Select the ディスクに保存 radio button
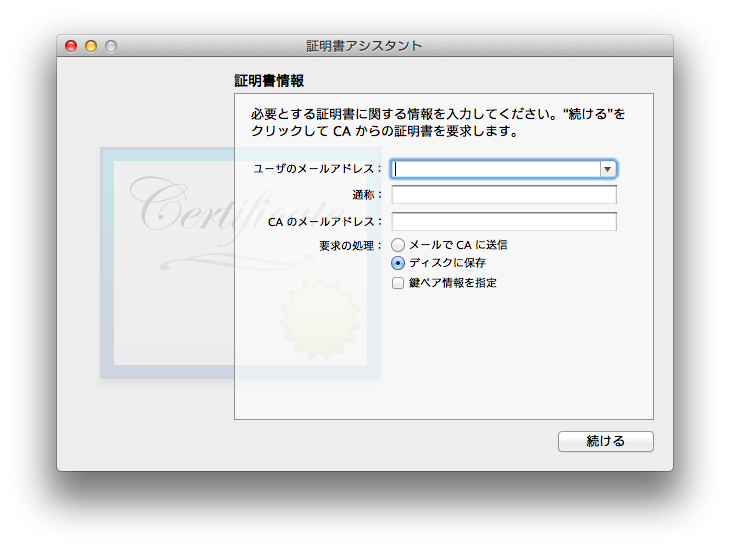 (x=398, y=263)
